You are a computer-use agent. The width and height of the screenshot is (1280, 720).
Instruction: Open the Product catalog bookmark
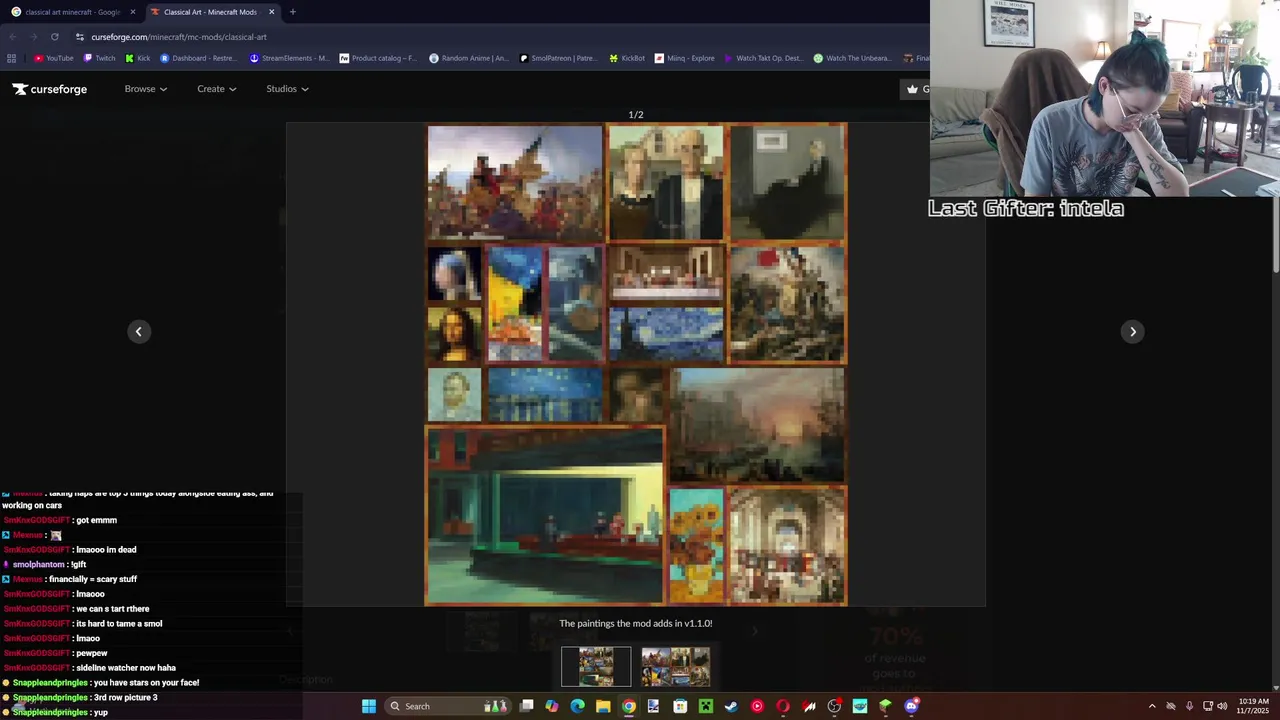(x=378, y=58)
